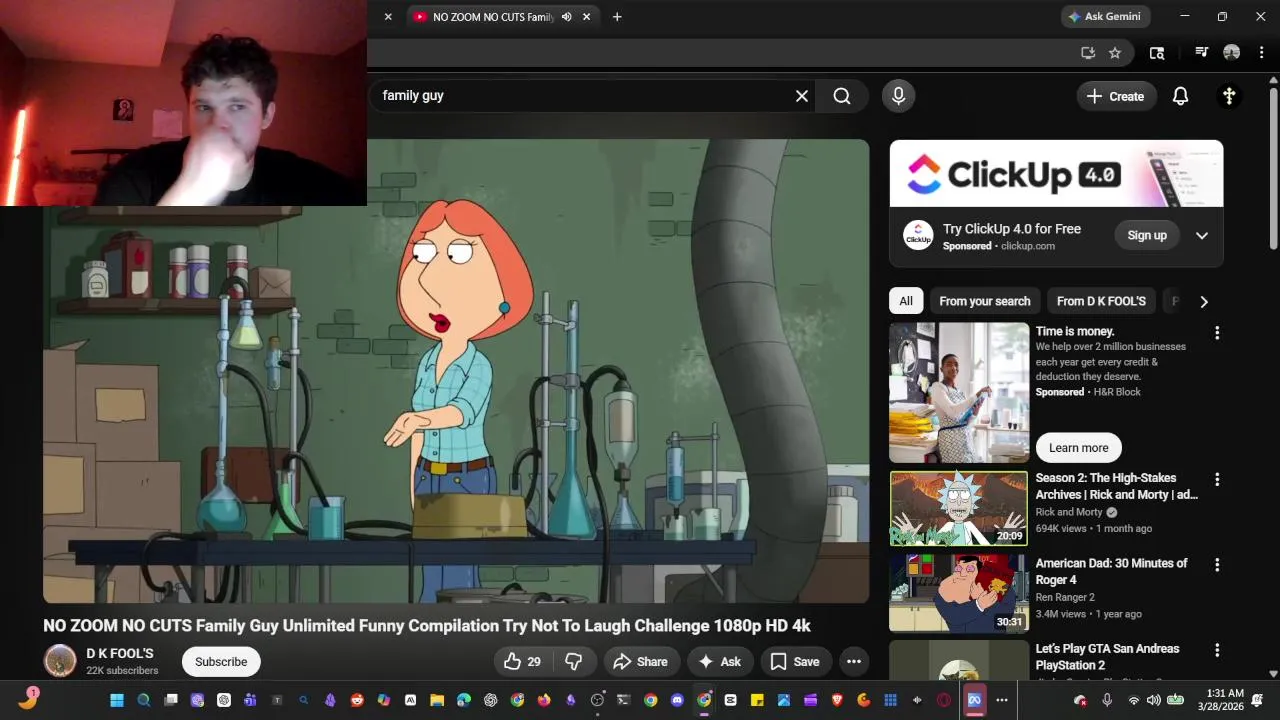Open Discord from the taskbar
Image resolution: width=1280 pixels, height=720 pixels.
click(x=677, y=700)
